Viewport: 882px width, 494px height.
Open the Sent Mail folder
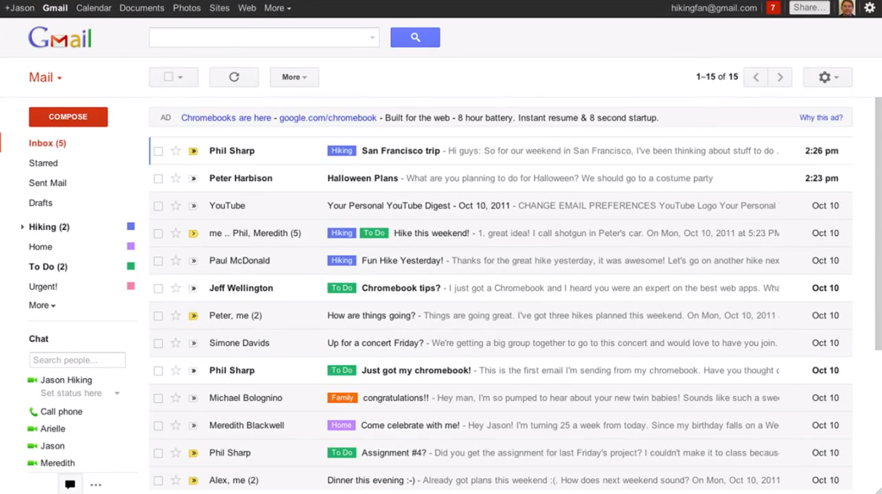(48, 183)
